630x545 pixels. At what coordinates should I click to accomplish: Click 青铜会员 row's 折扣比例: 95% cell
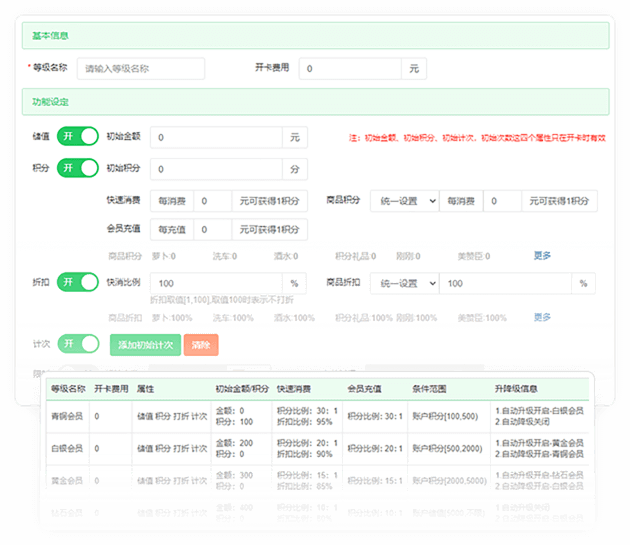point(305,422)
